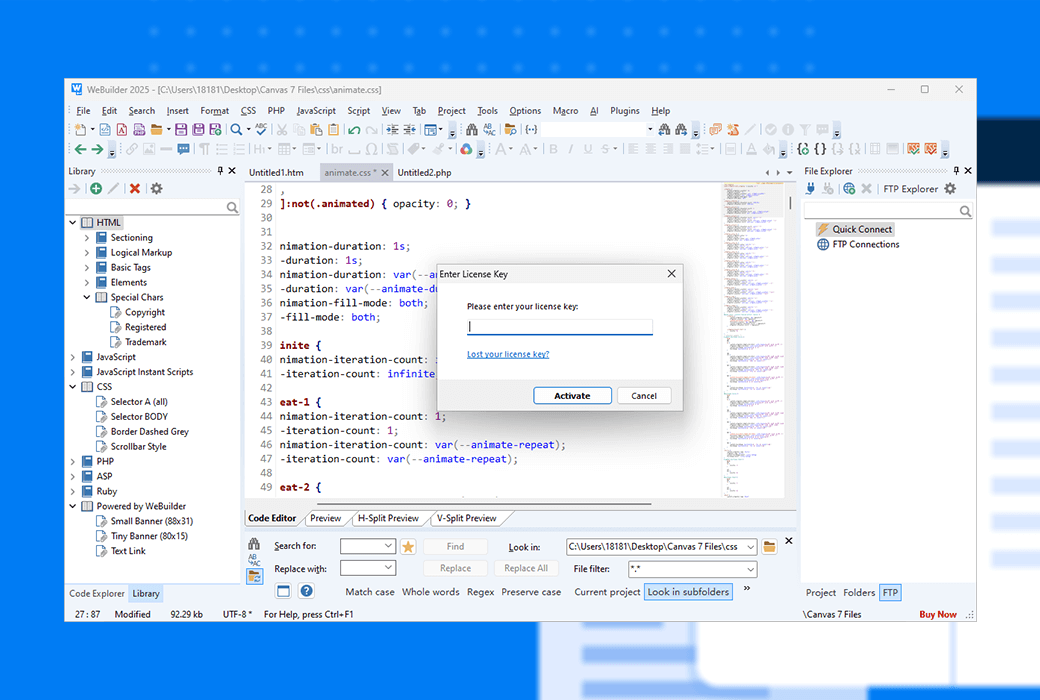Image resolution: width=1040 pixels, height=700 pixels.
Task: Expand the JavaScript library node
Action: point(73,357)
